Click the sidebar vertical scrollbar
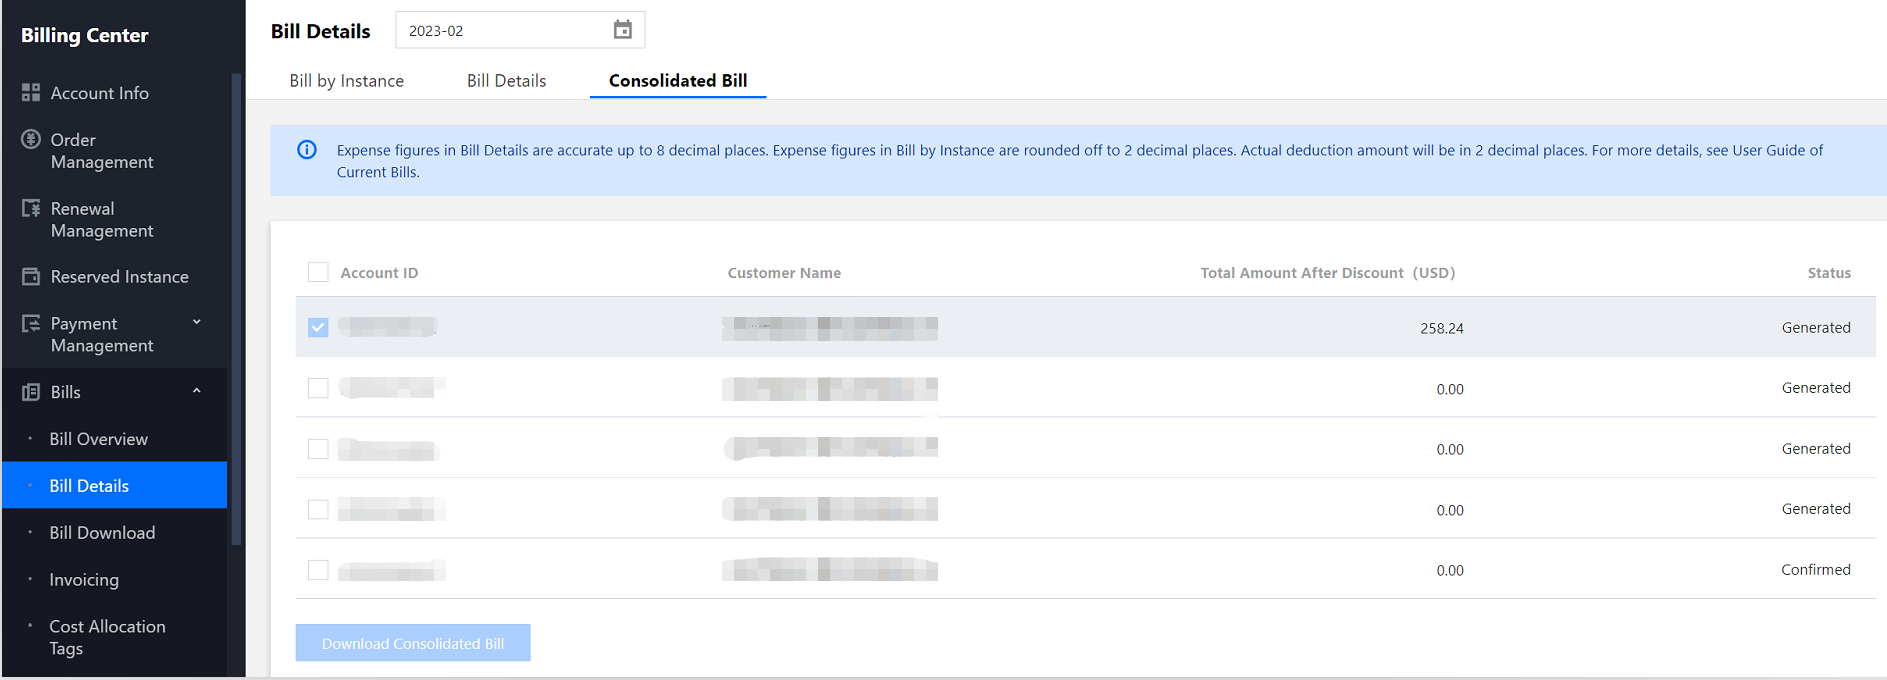1887x680 pixels. pos(236,310)
